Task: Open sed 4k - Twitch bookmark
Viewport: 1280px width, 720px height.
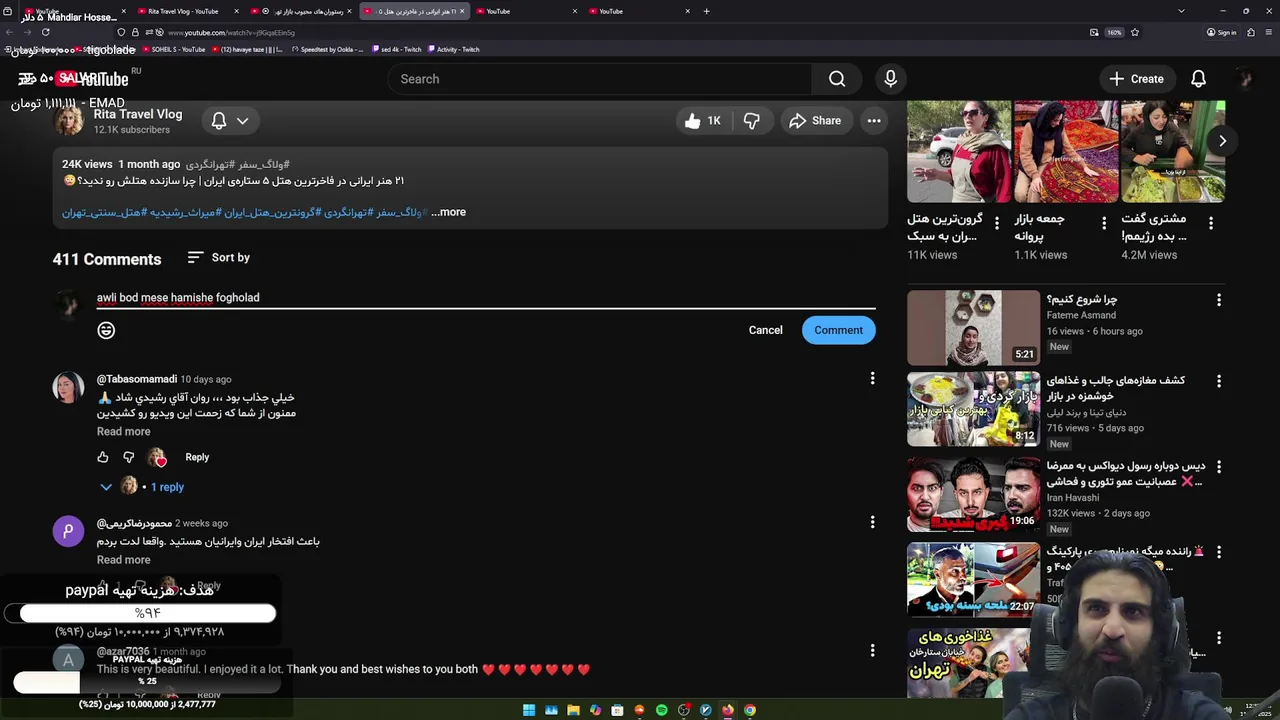Action: (396, 49)
